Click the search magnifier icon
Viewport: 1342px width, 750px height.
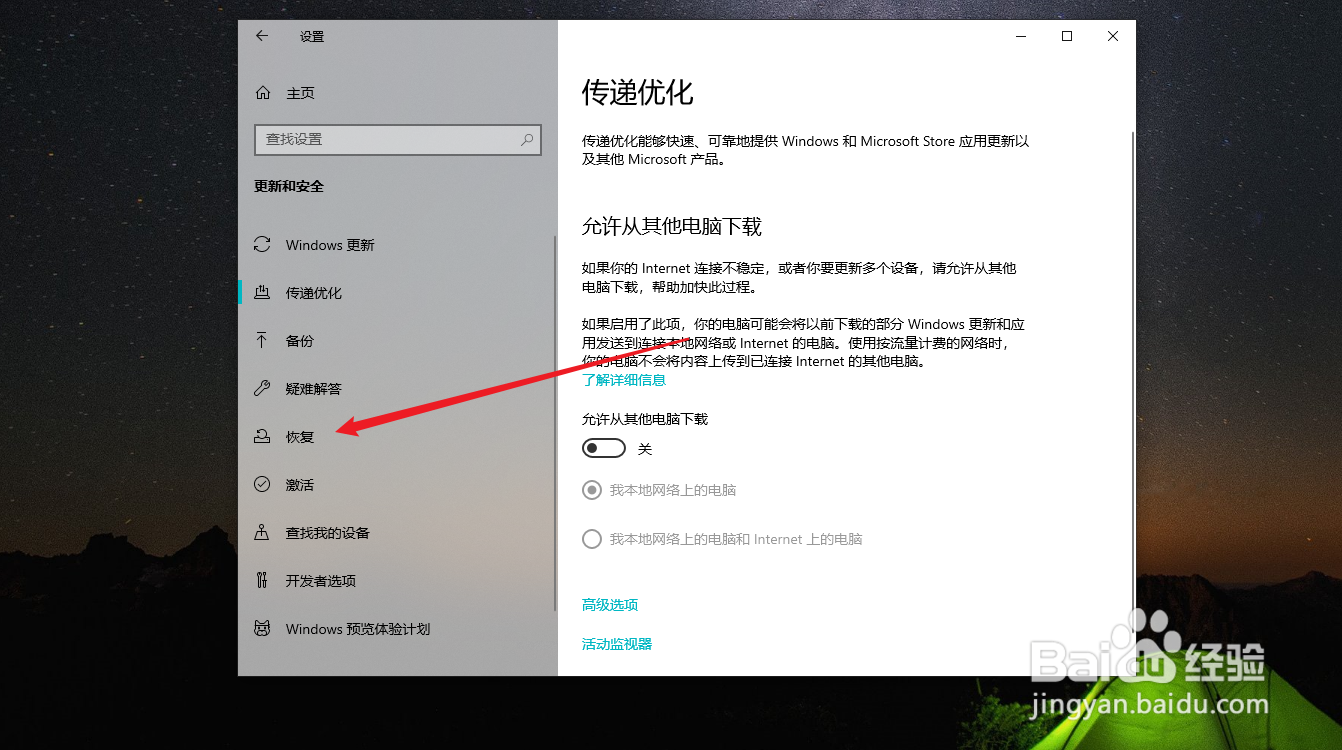(527, 140)
